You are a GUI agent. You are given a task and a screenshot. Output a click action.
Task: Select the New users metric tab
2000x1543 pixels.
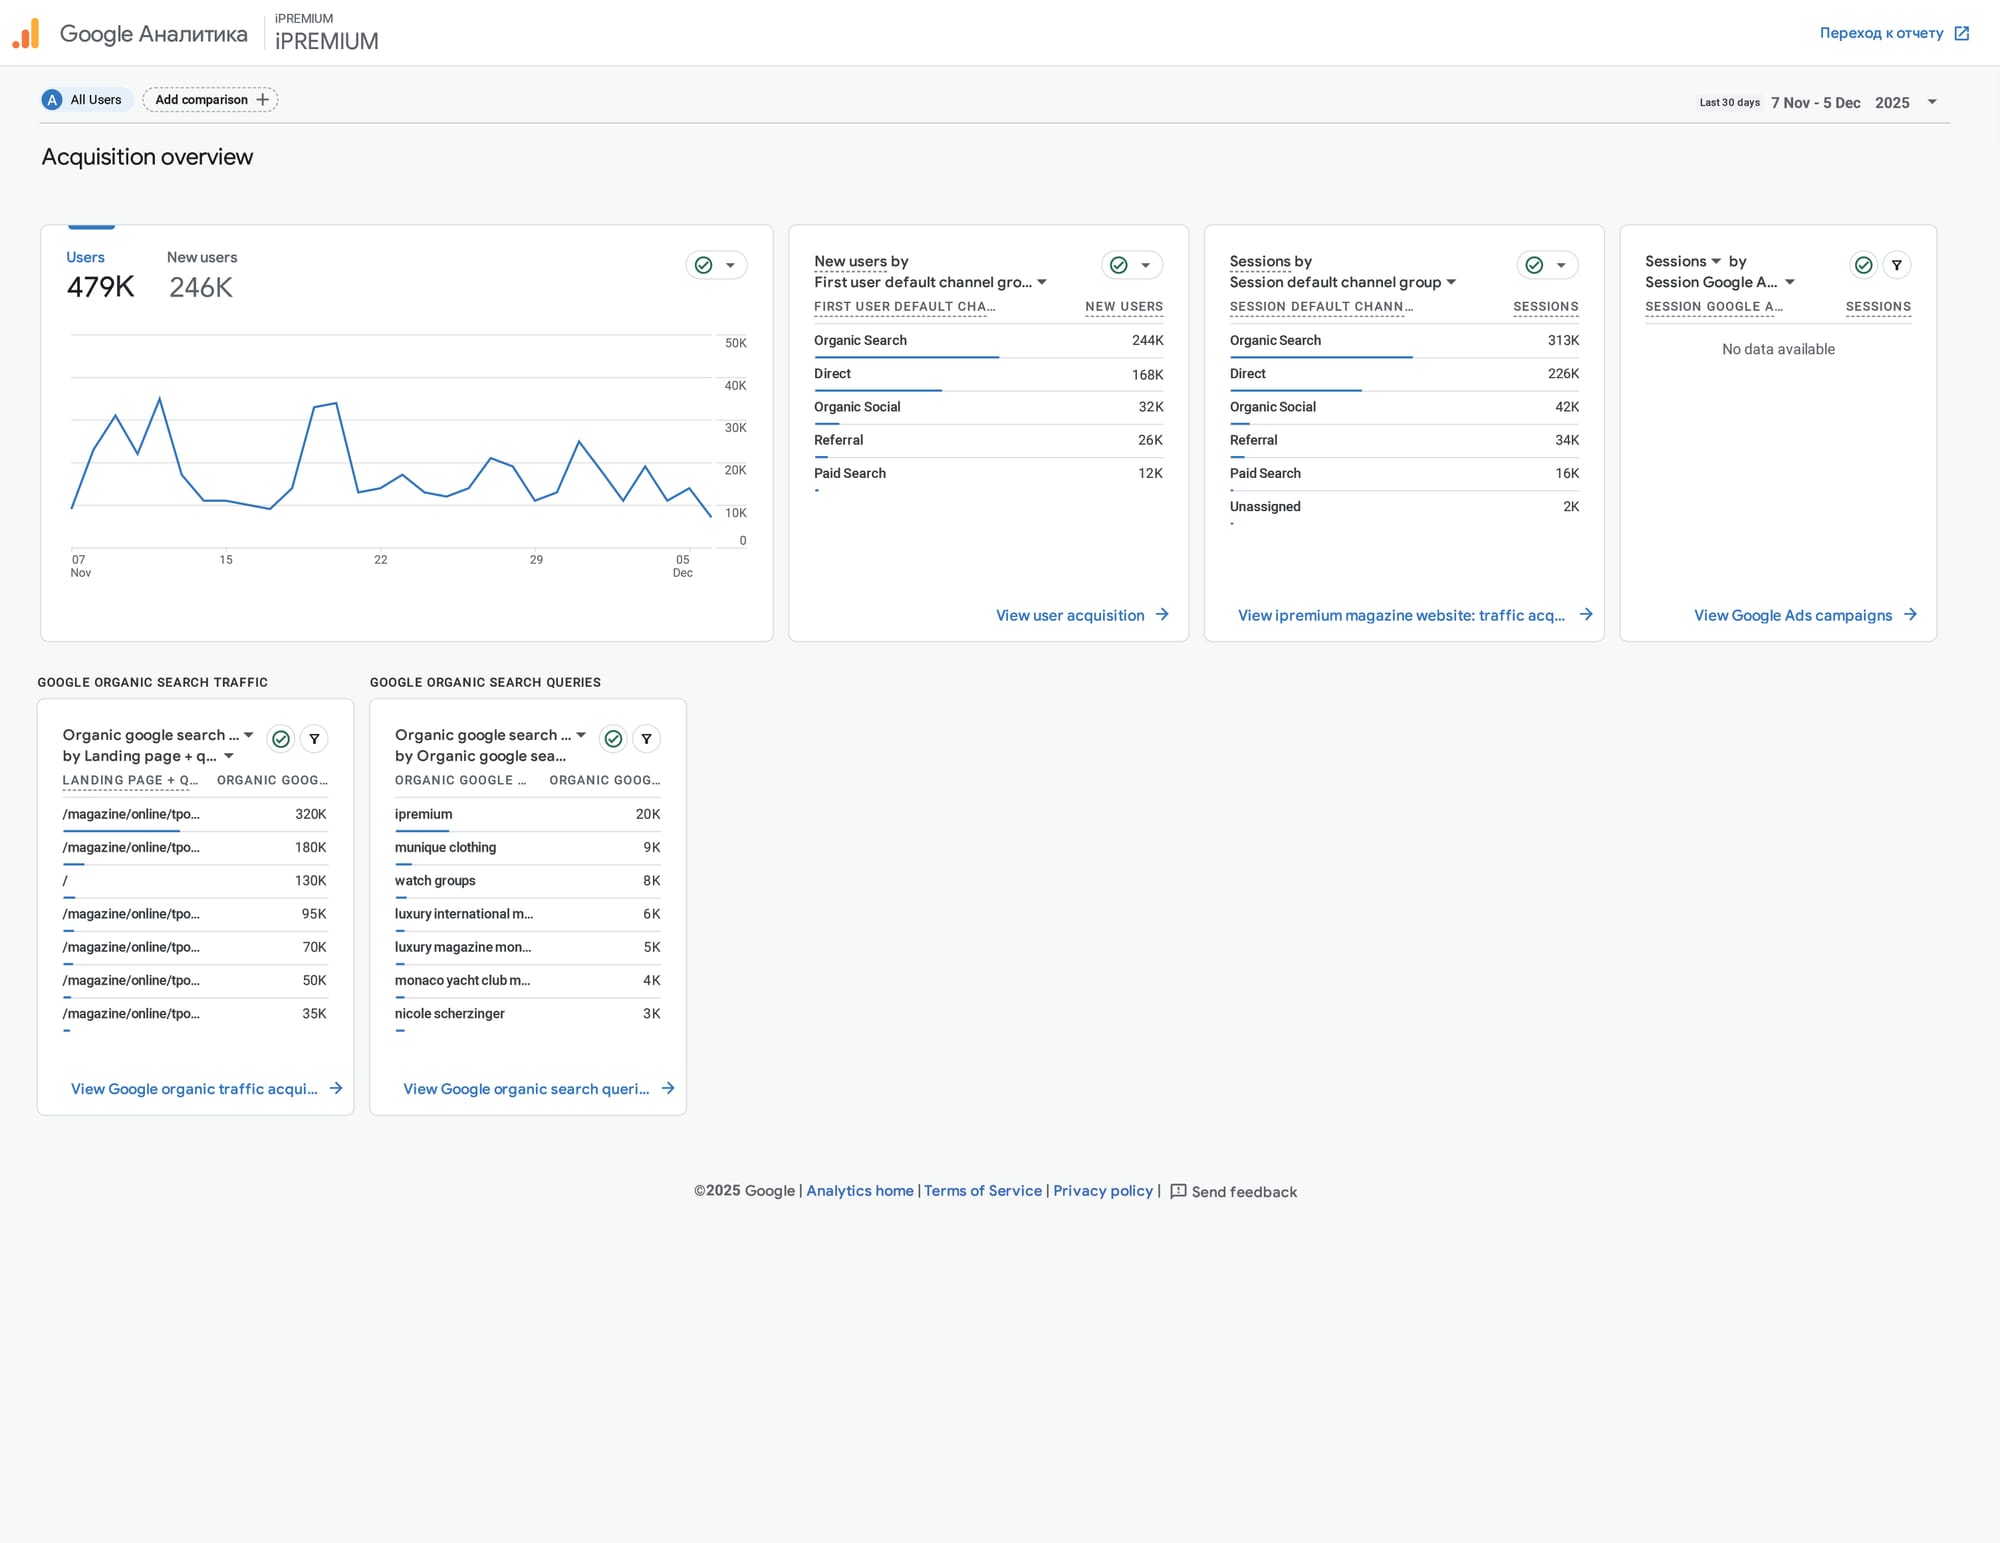[x=202, y=274]
